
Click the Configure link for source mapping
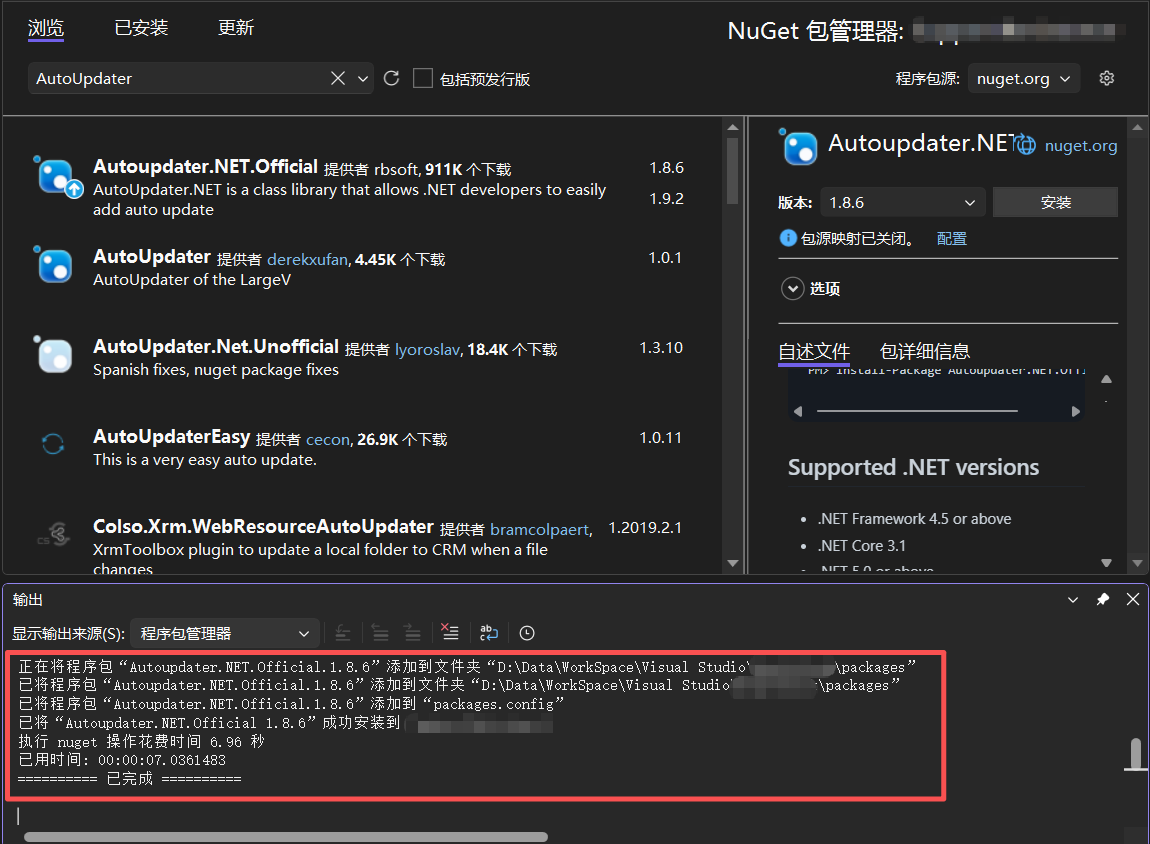click(x=951, y=238)
